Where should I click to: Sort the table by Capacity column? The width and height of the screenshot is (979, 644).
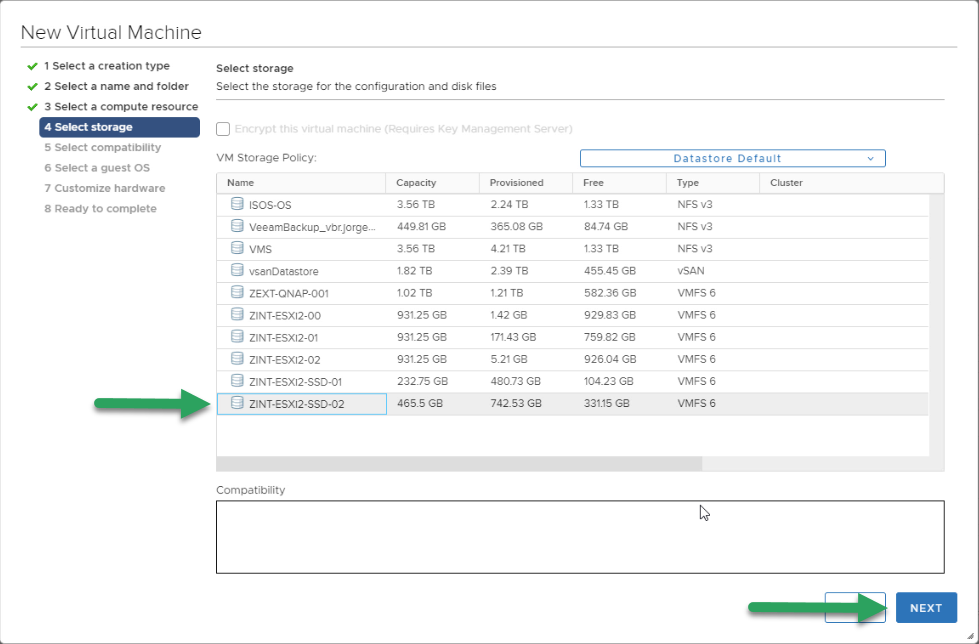[432, 183]
